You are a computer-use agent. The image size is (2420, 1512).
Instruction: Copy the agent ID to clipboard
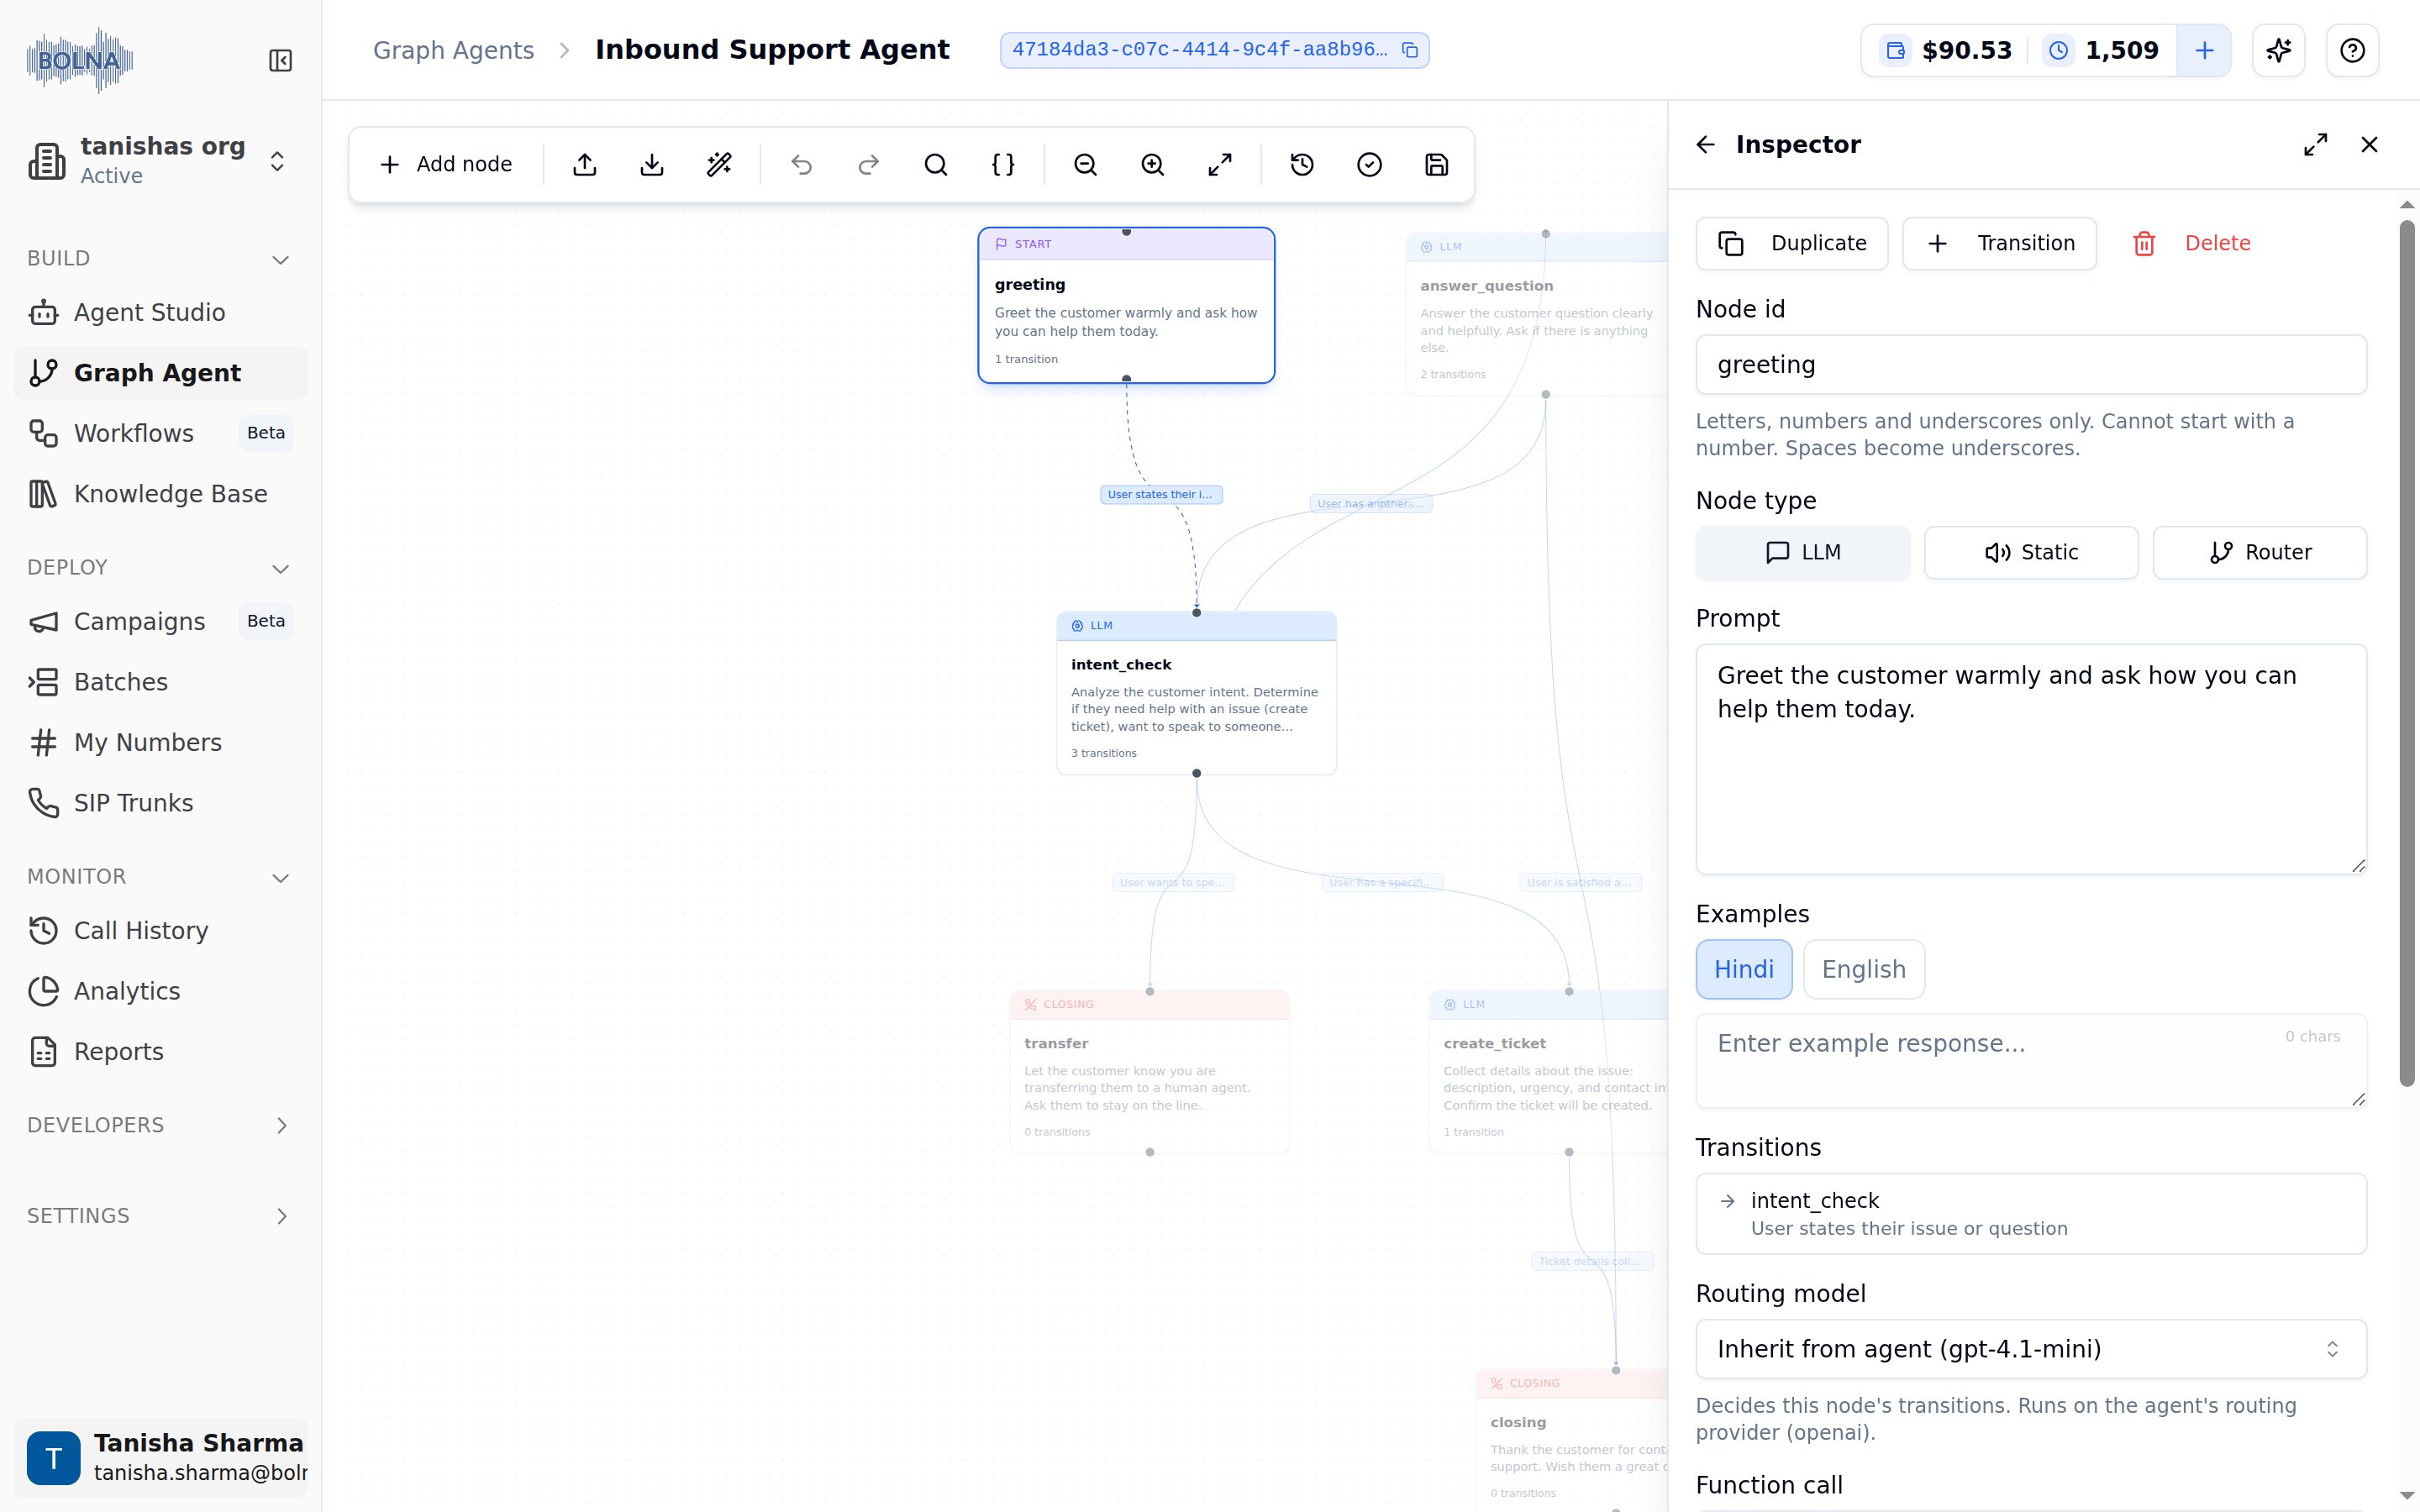(x=1410, y=50)
